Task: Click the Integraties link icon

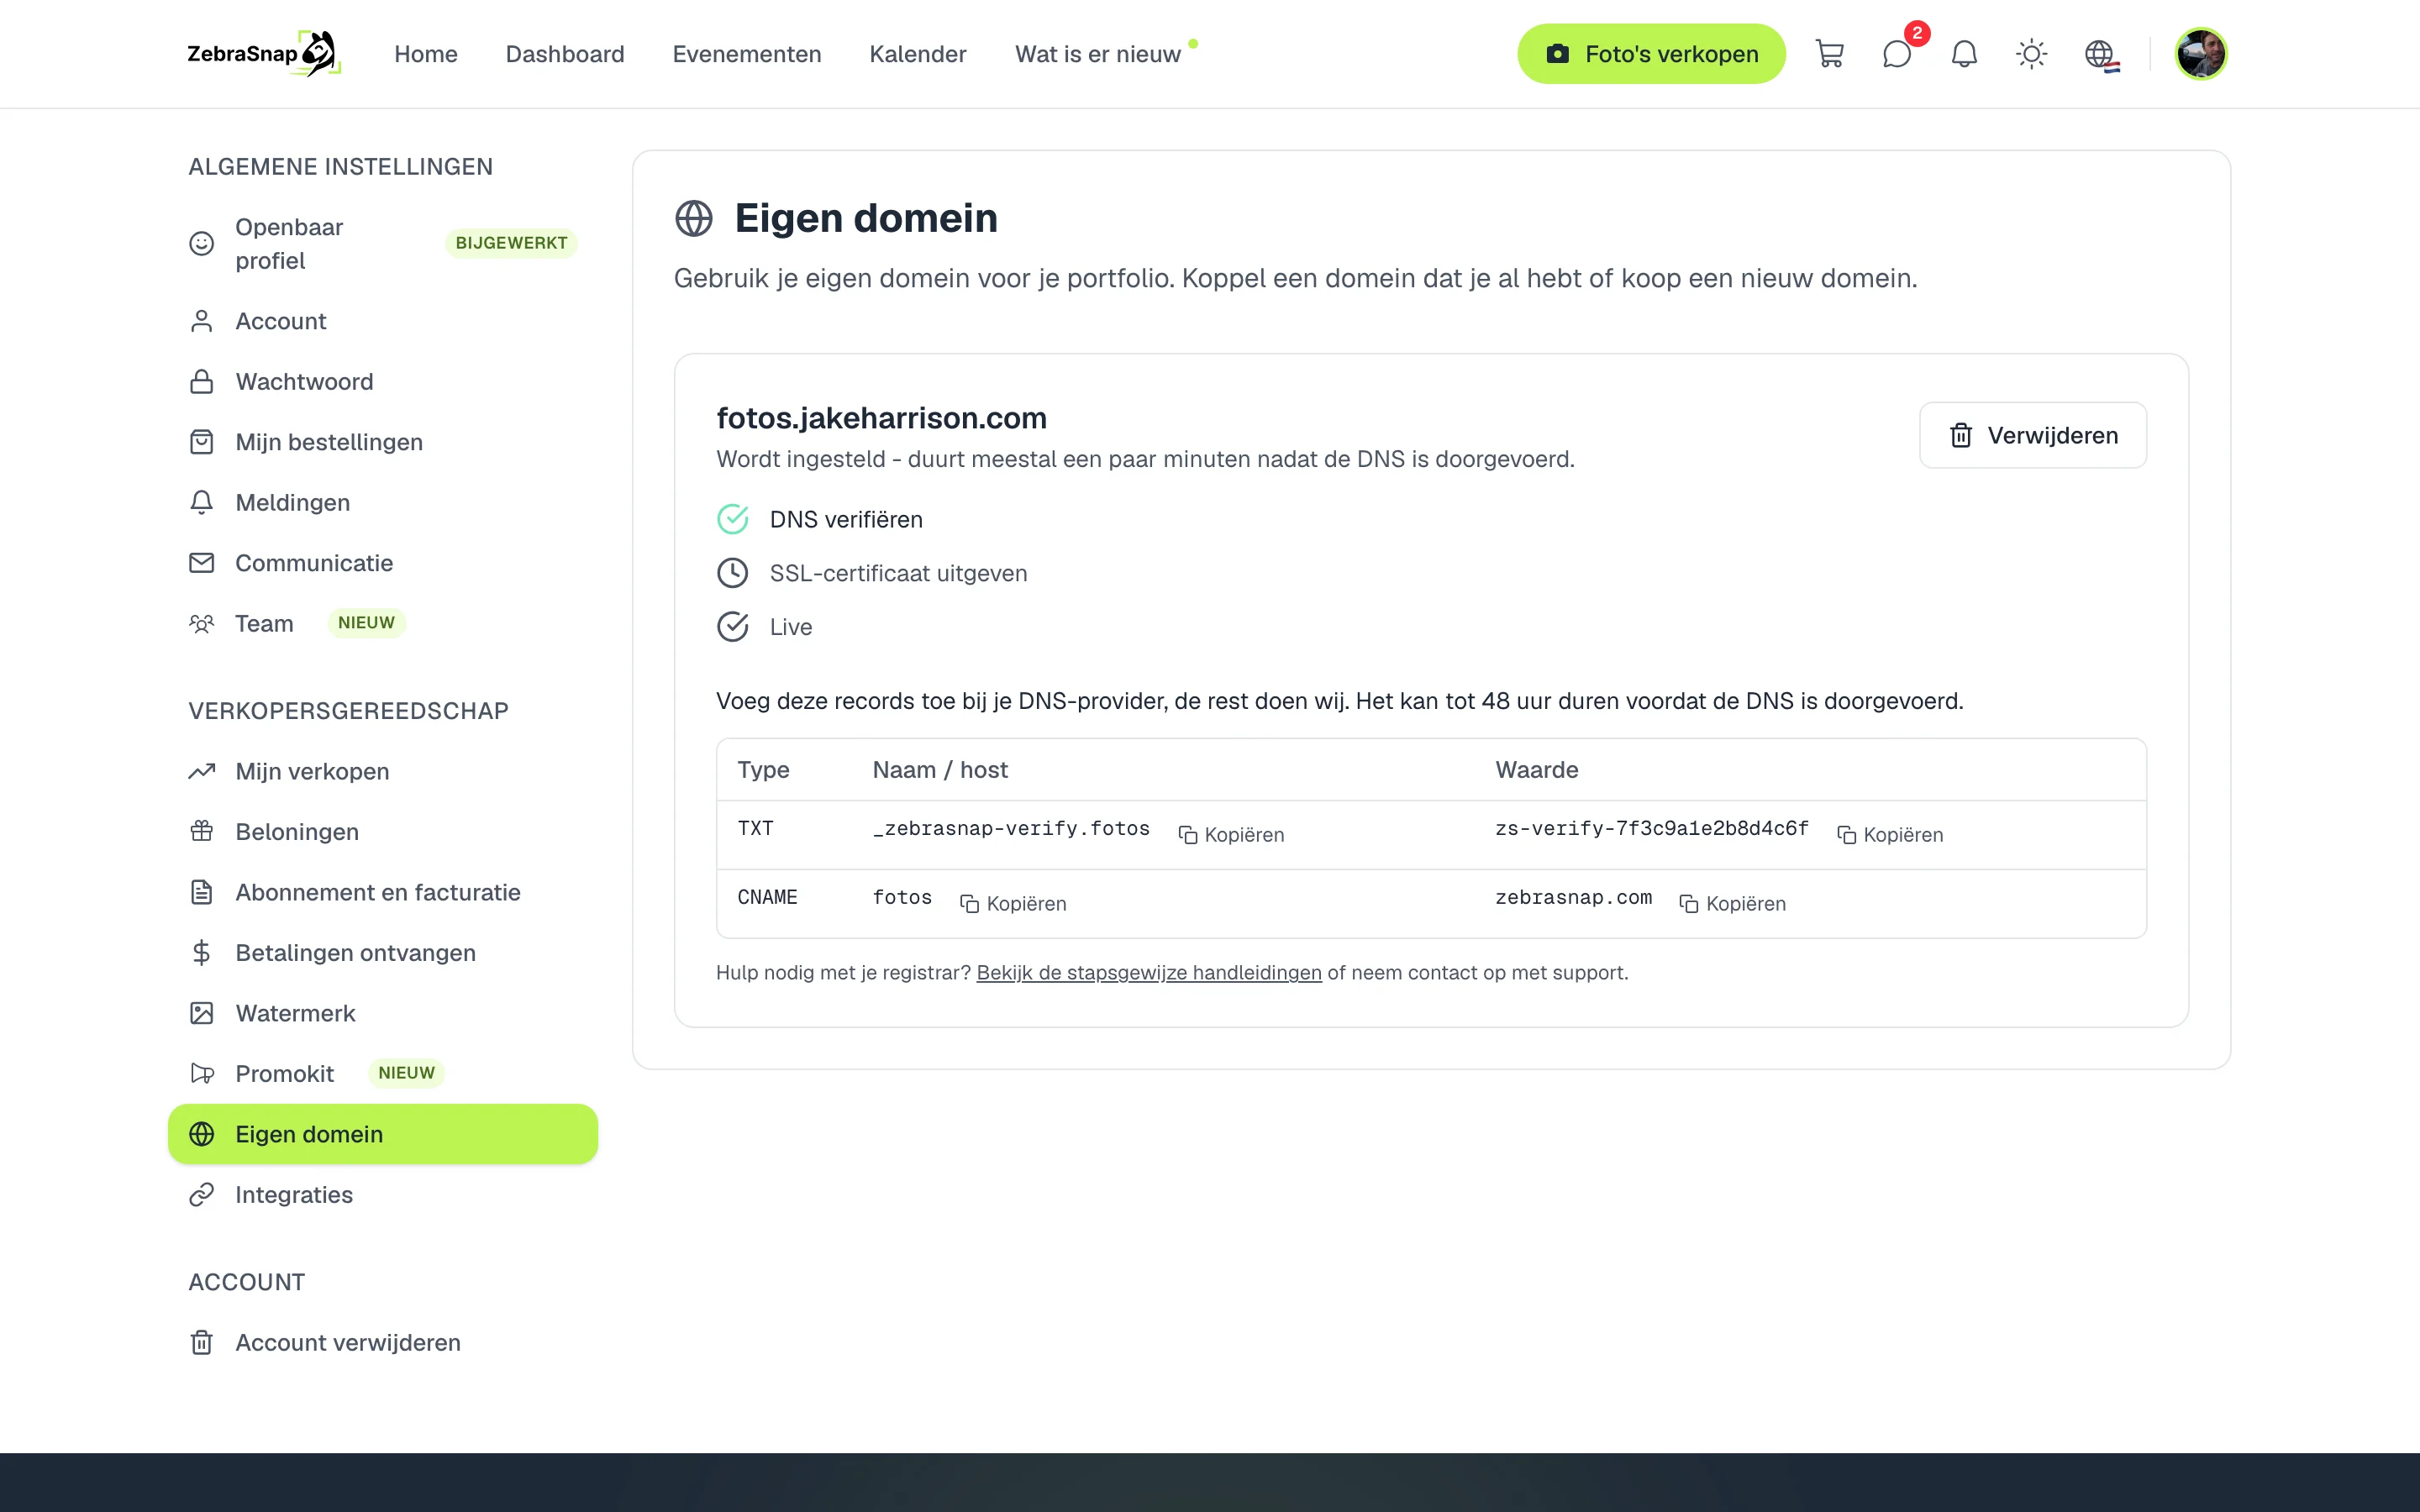Action: click(x=202, y=1195)
